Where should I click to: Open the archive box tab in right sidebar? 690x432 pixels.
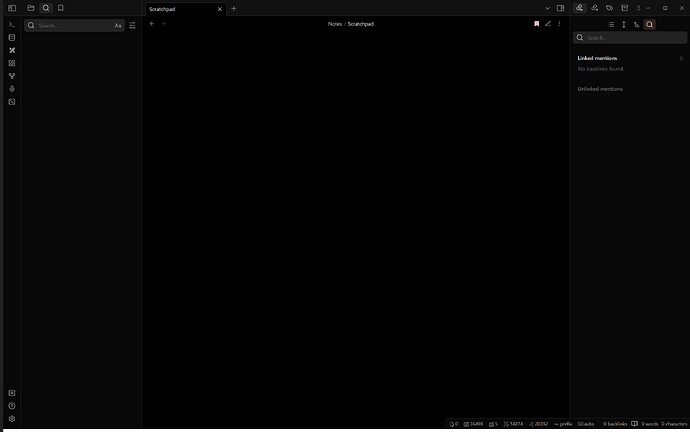coord(624,8)
